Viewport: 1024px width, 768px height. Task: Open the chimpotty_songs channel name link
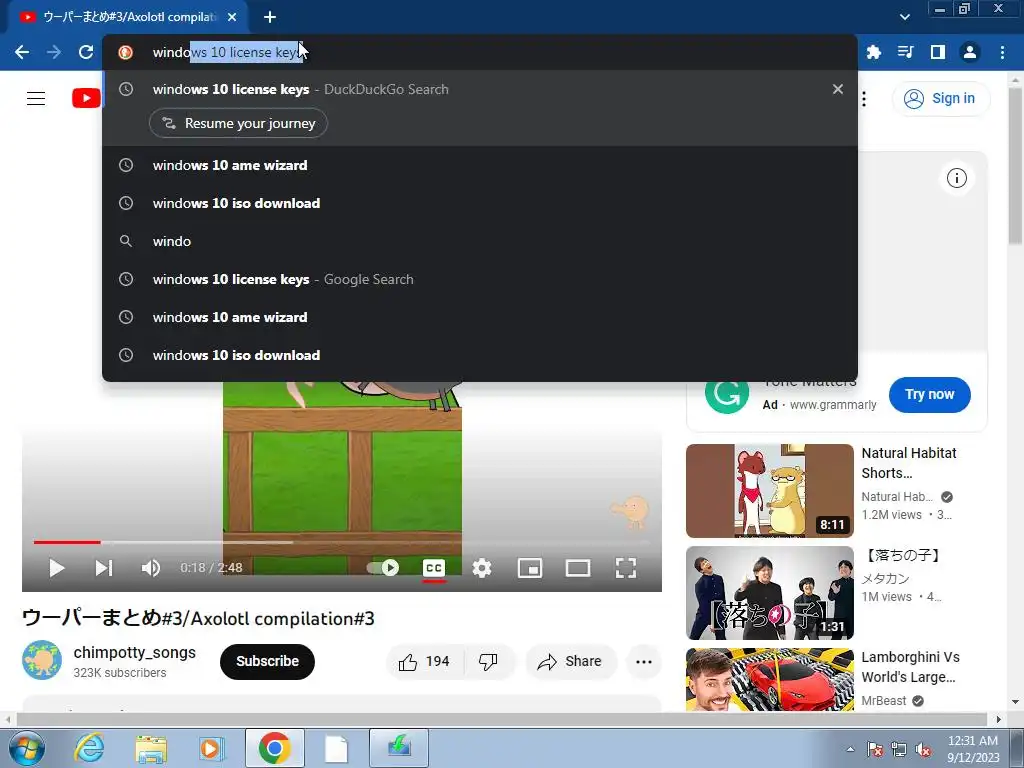[135, 652]
